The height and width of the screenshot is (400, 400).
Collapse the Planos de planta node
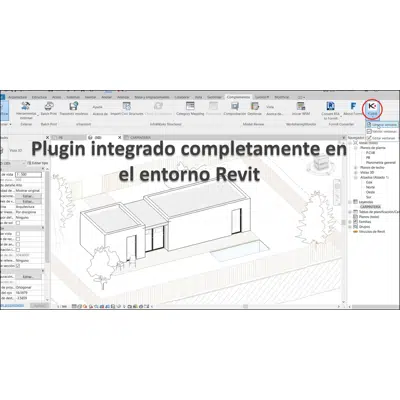click(x=356, y=147)
